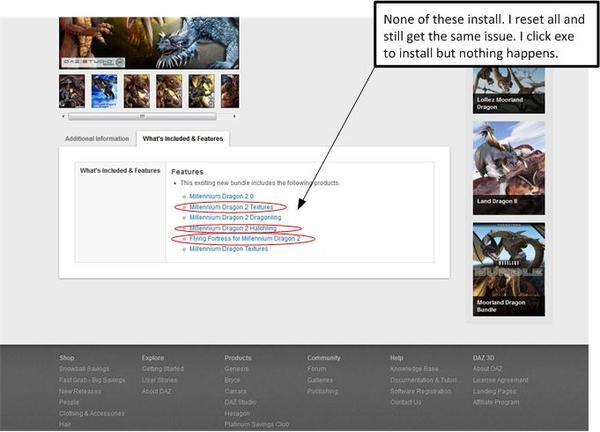The height and width of the screenshot is (432, 600).
Task: Open the Contact Us link
Action: click(x=406, y=402)
